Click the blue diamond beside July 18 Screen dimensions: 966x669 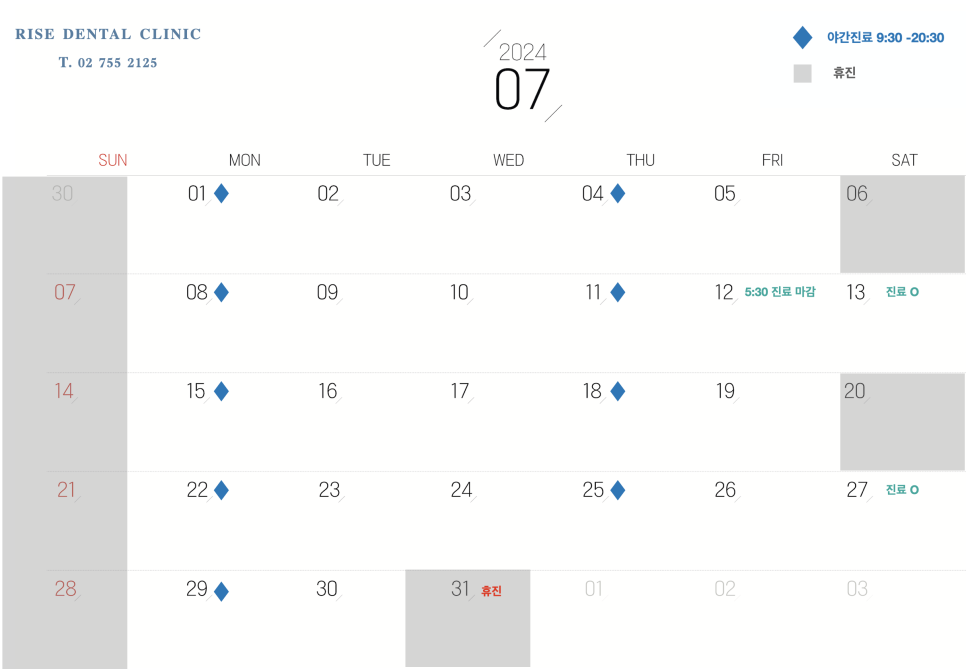pos(617,392)
